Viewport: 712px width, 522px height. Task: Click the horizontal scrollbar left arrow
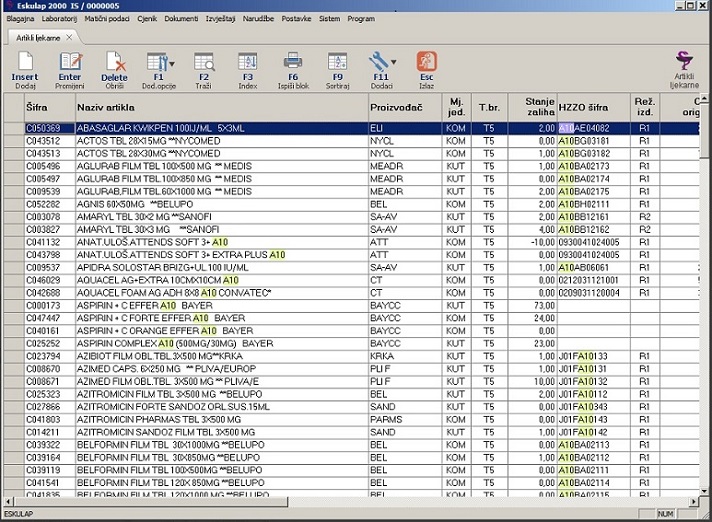pyautogui.click(x=8, y=501)
